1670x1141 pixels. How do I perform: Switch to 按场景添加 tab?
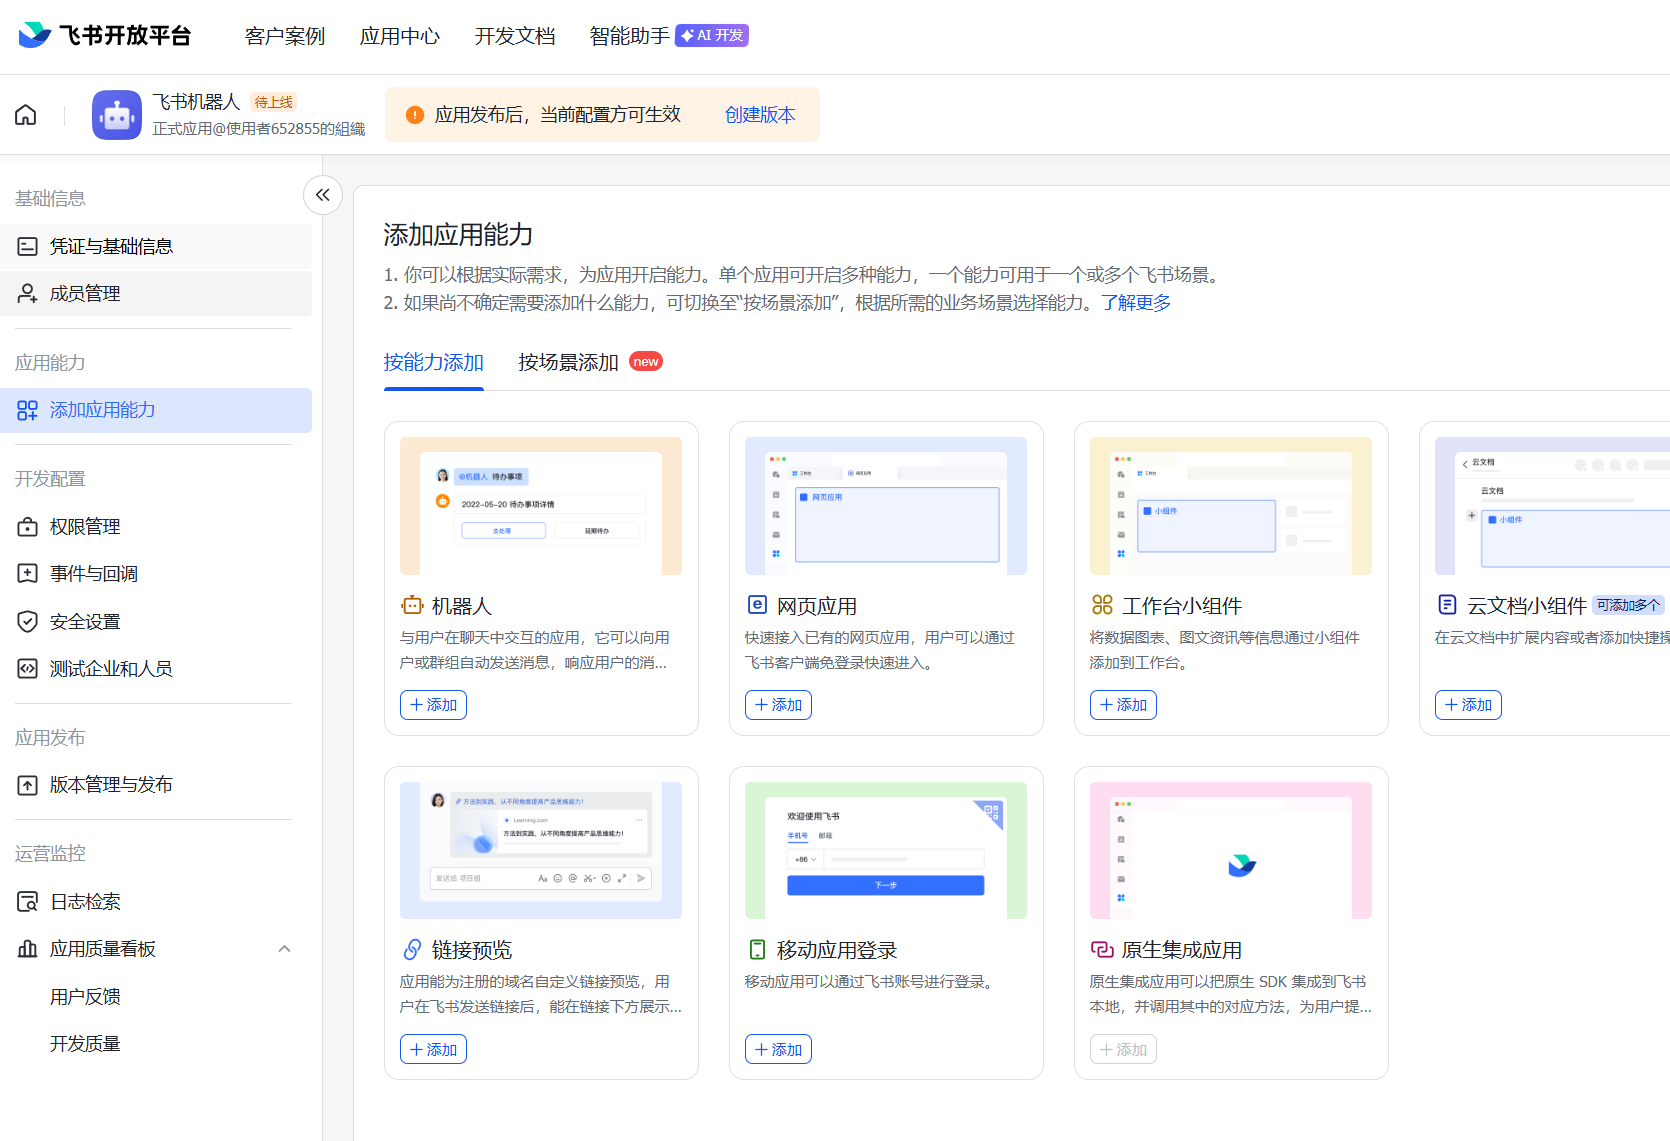coord(568,363)
